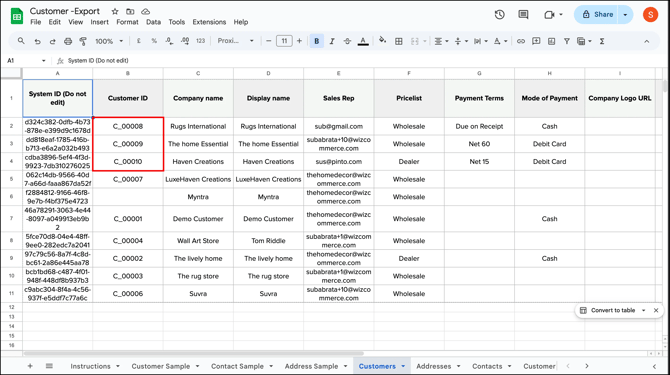Viewport: 670px width, 375px height.
Task: Open the Customers sheet tab menu arrow
Action: point(403,366)
